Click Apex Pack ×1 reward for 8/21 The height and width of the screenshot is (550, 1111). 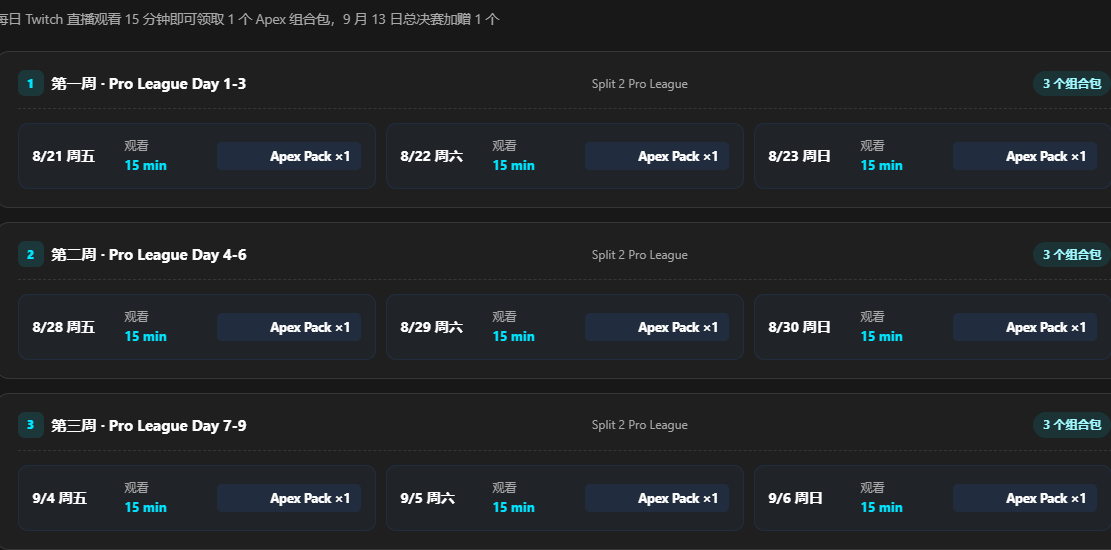(x=289, y=156)
